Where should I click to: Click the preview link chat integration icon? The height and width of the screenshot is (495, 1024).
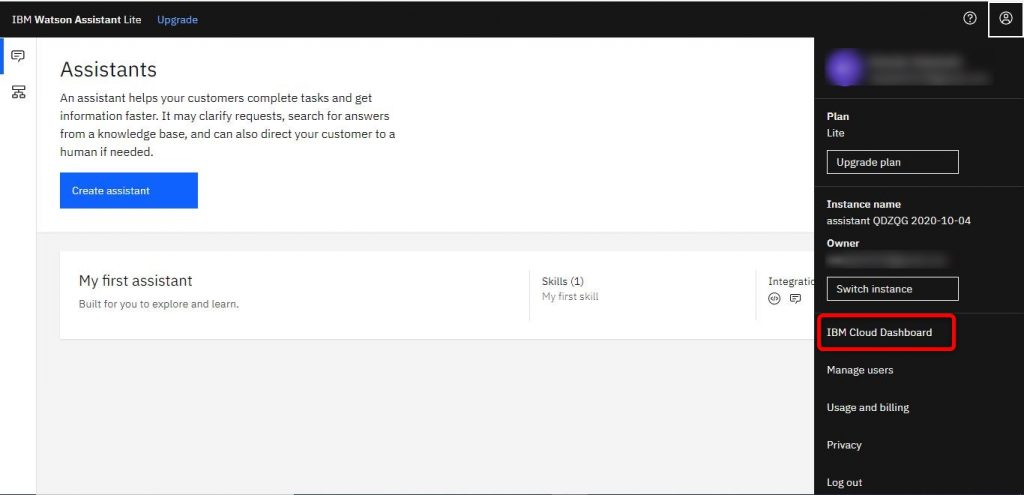(x=795, y=298)
